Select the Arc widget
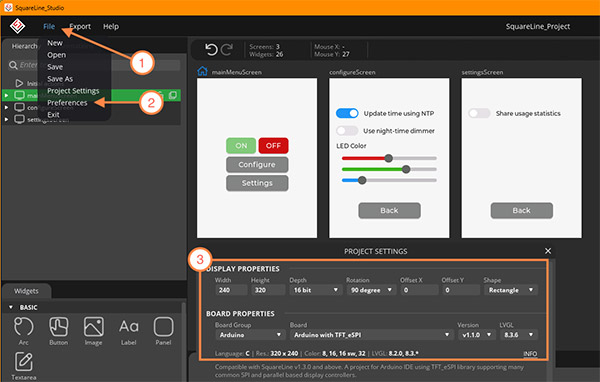This screenshot has width=600, height=382. [23, 331]
